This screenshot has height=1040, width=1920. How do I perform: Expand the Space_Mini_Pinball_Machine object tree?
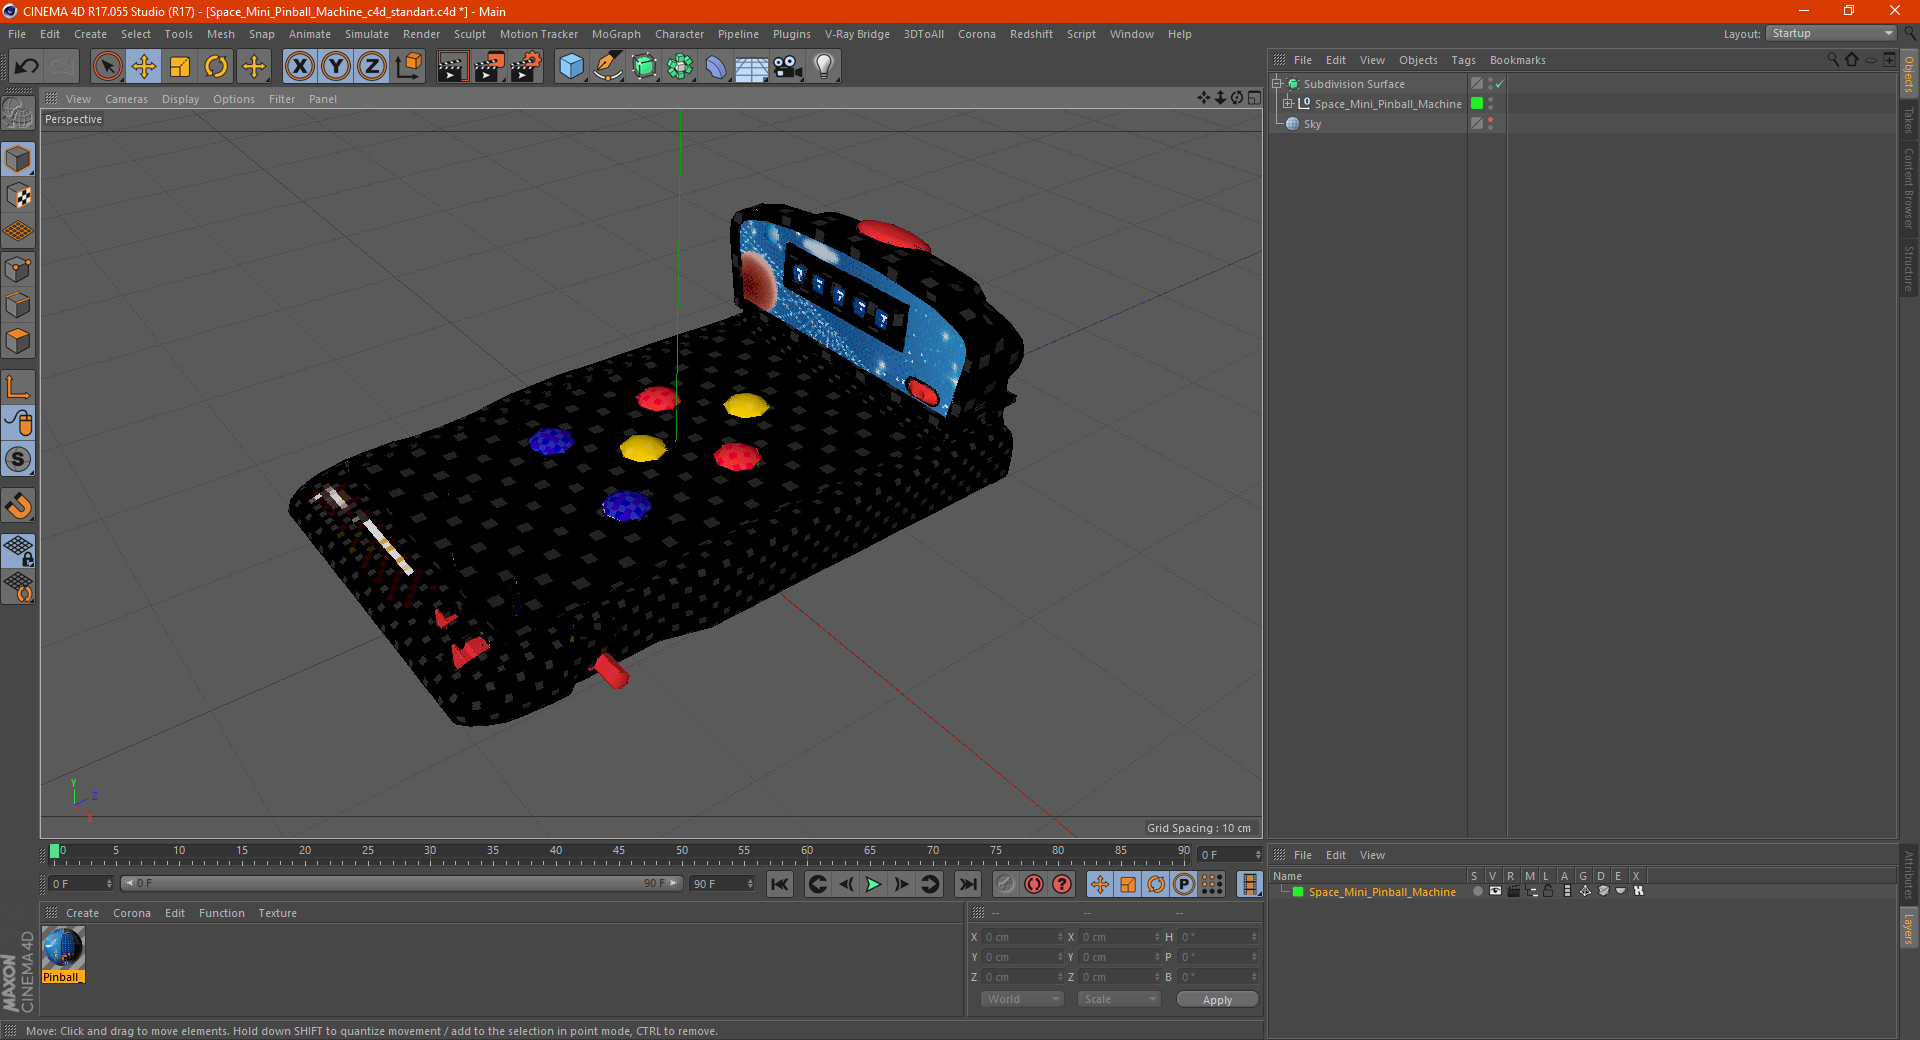pyautogui.click(x=1288, y=103)
